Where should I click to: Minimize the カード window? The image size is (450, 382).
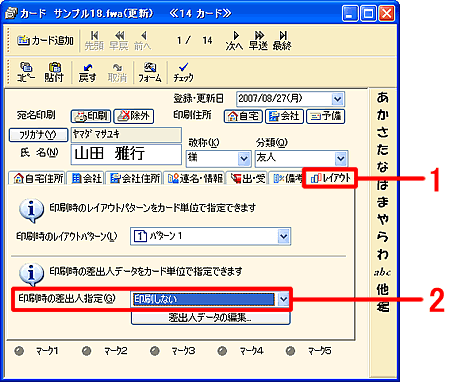coord(350,14)
